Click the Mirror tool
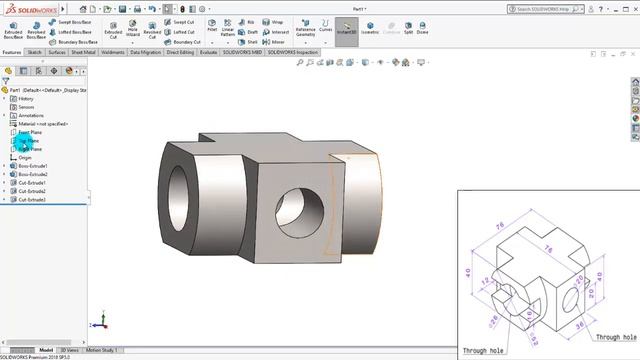 coord(273,42)
